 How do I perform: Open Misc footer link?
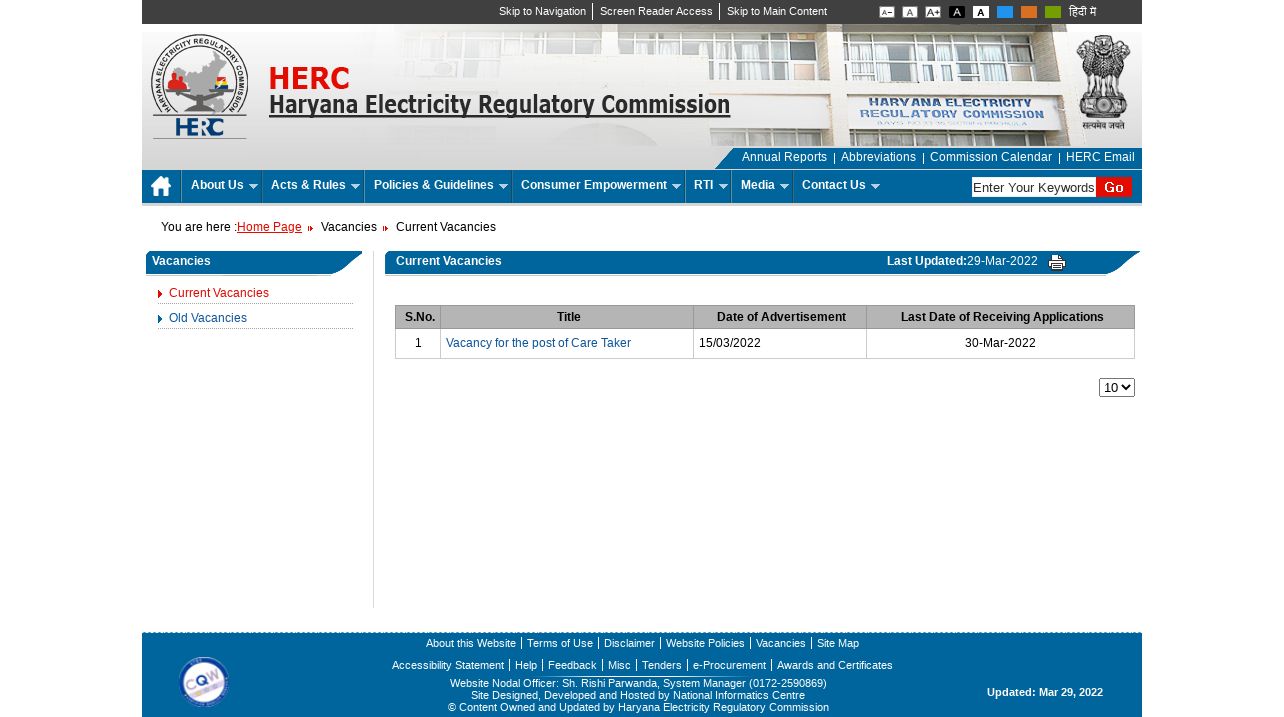coord(619,665)
